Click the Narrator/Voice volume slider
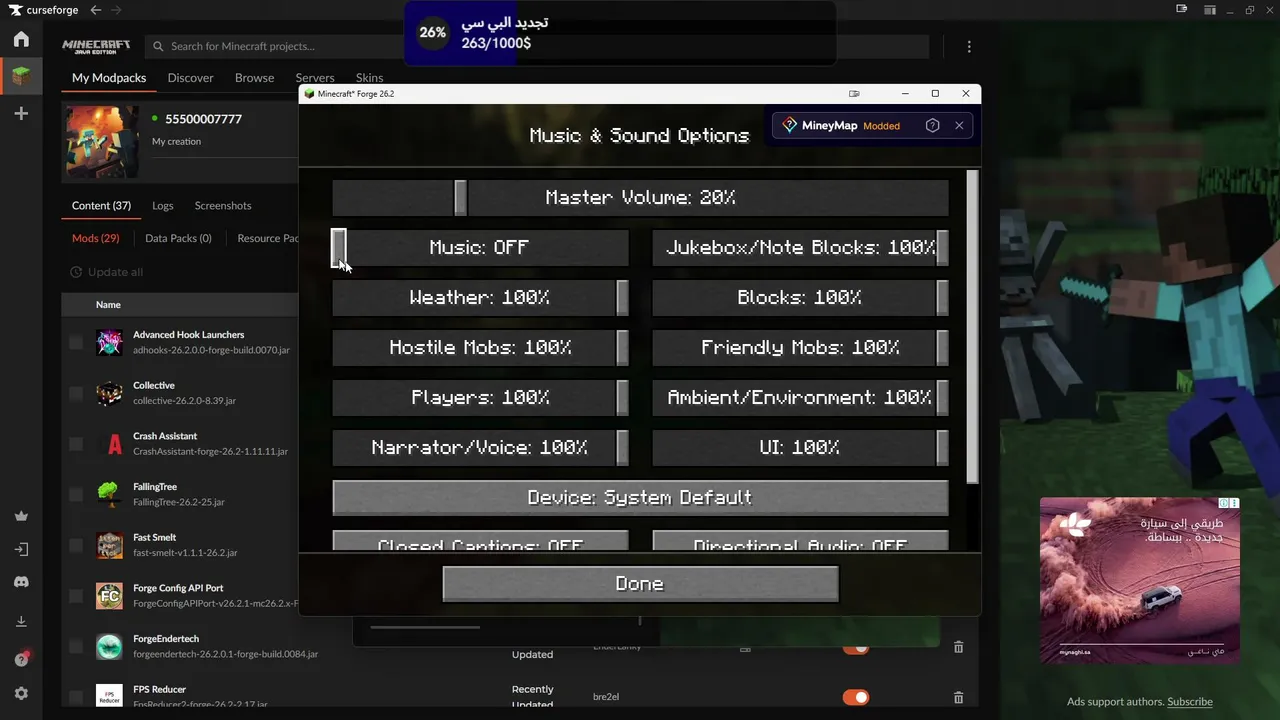This screenshot has height=720, width=1280. [x=480, y=448]
